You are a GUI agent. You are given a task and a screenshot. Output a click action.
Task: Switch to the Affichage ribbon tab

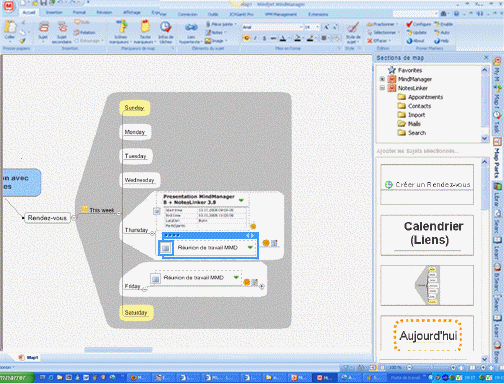pyautogui.click(x=132, y=12)
